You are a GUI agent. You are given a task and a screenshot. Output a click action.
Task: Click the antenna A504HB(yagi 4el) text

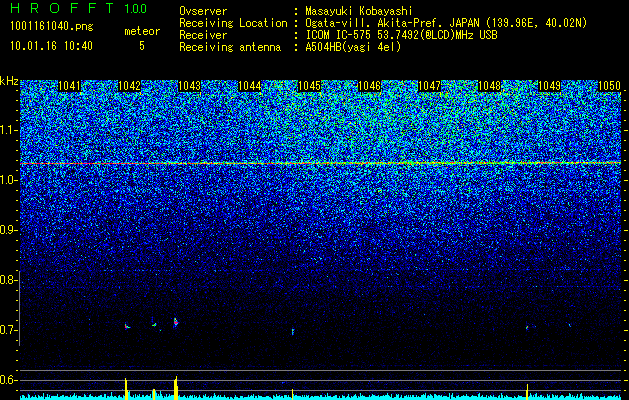[353, 47]
